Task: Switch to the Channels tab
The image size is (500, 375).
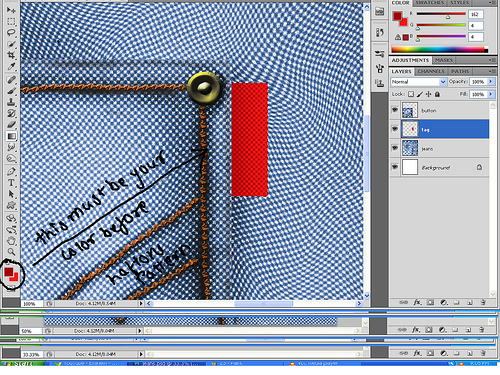Action: point(431,71)
